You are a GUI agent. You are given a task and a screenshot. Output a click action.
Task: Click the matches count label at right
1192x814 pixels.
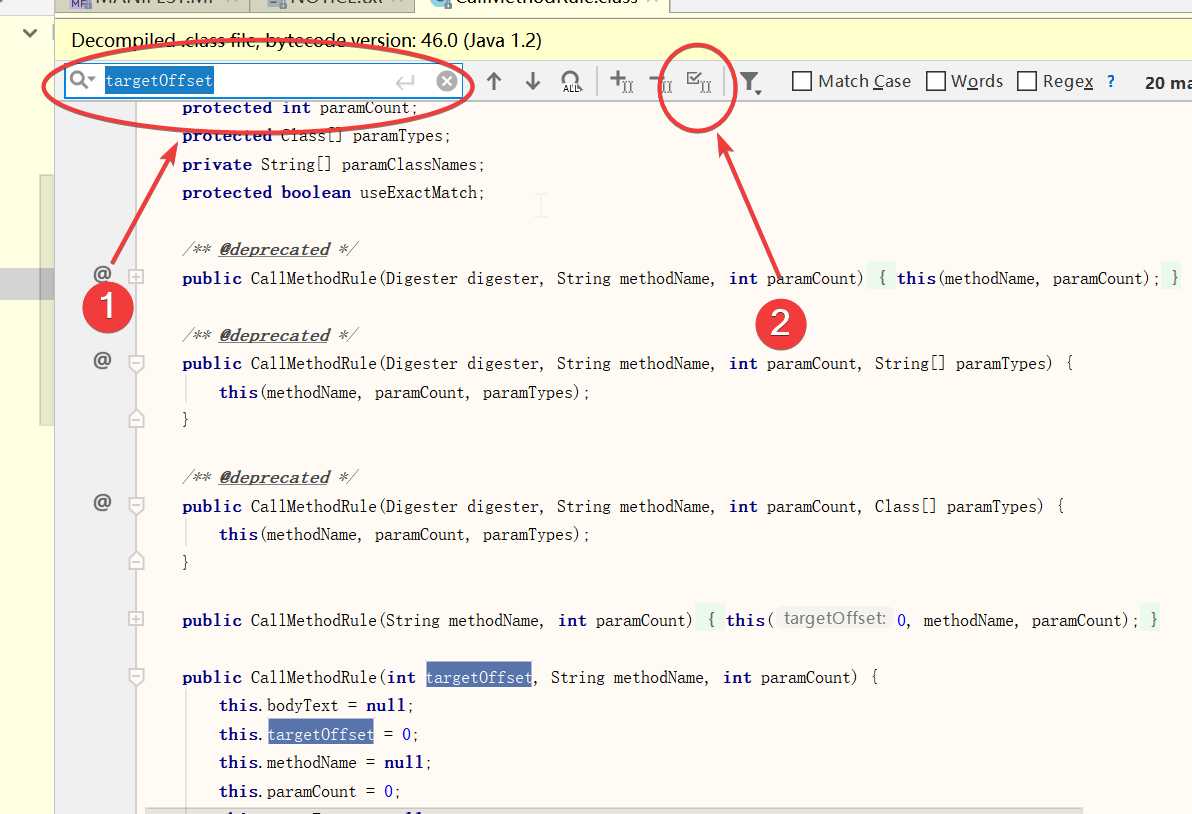pos(1168,82)
